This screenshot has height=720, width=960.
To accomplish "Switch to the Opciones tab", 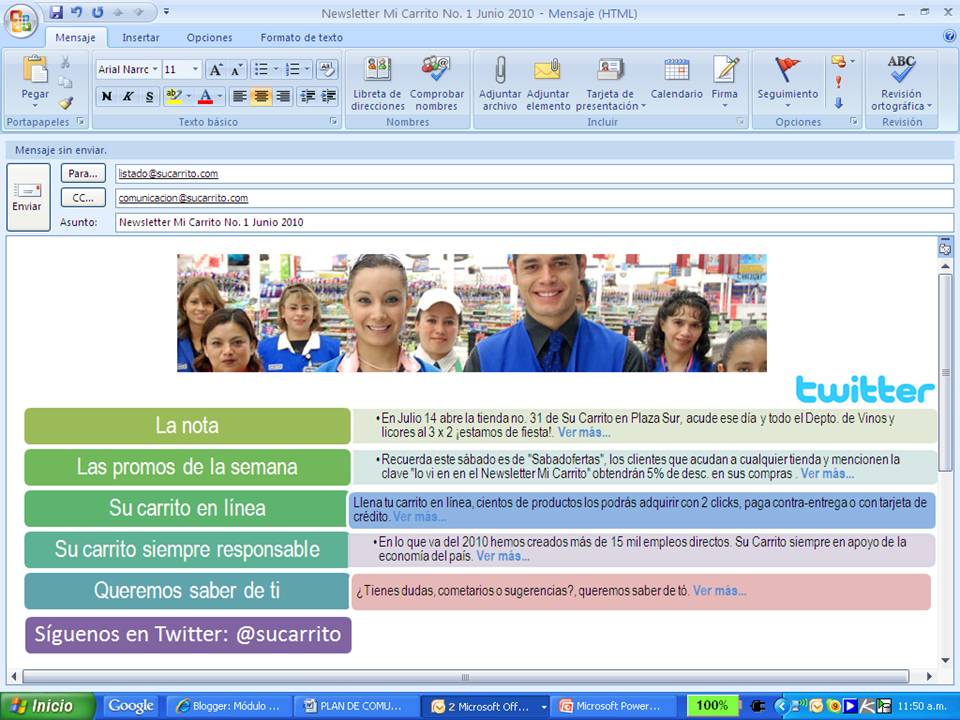I will [209, 37].
